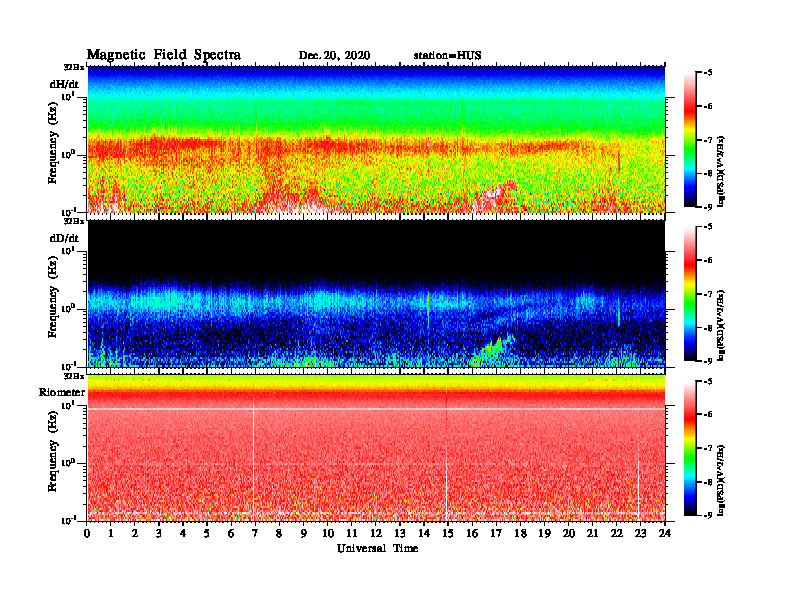792x612 pixels.
Task: Click hour 9 on the Universal Time axis
Action: tap(303, 533)
